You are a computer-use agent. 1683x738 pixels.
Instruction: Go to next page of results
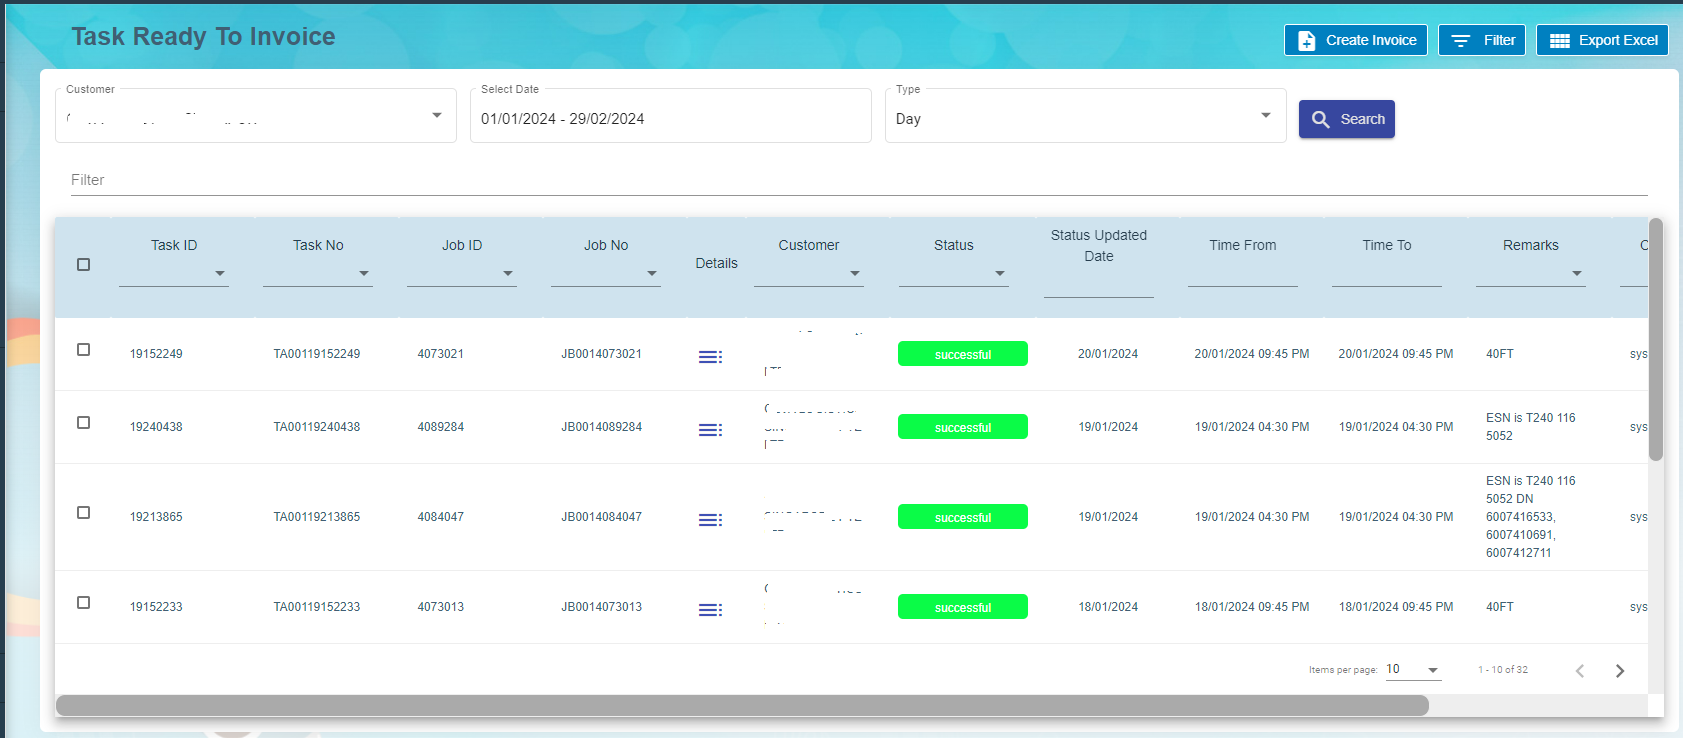1620,671
